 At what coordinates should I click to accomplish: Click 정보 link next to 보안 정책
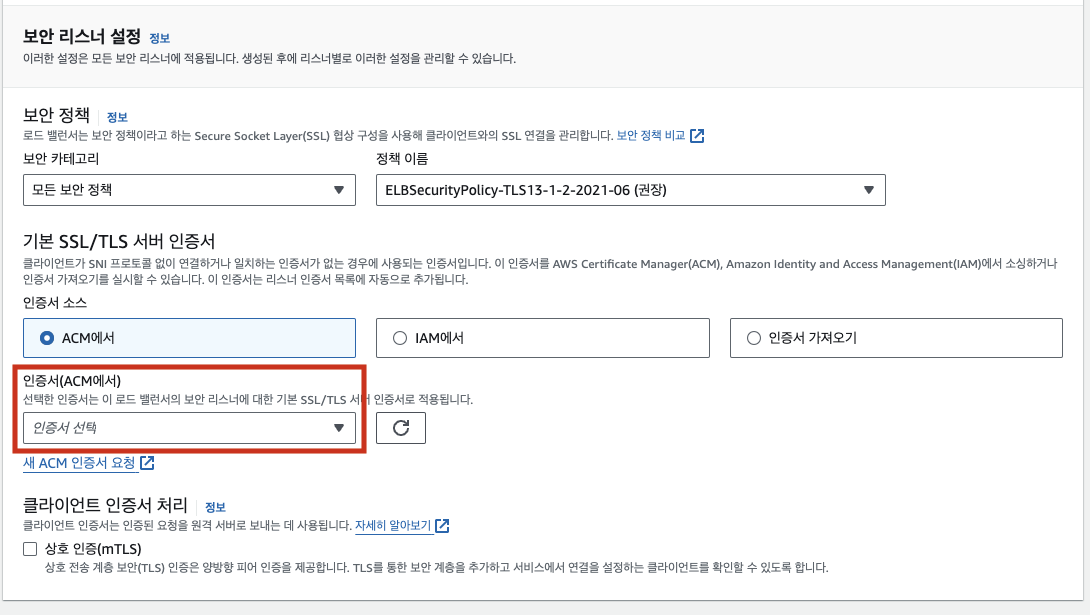pos(117,117)
